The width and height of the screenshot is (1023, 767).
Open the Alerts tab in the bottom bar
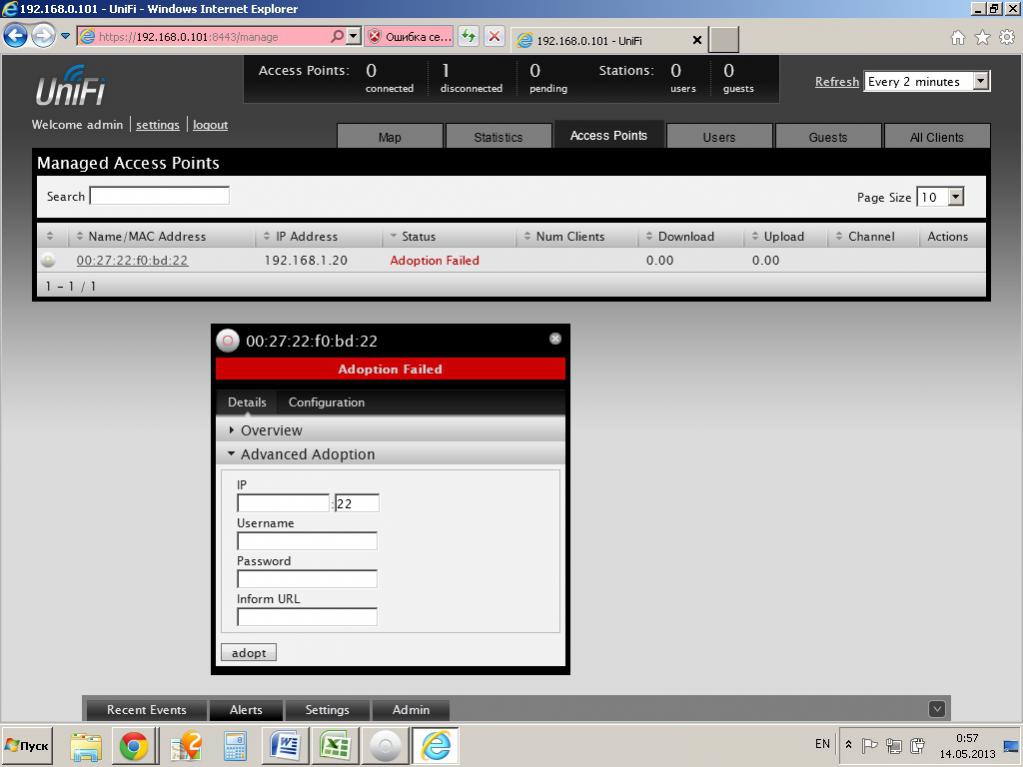point(246,710)
